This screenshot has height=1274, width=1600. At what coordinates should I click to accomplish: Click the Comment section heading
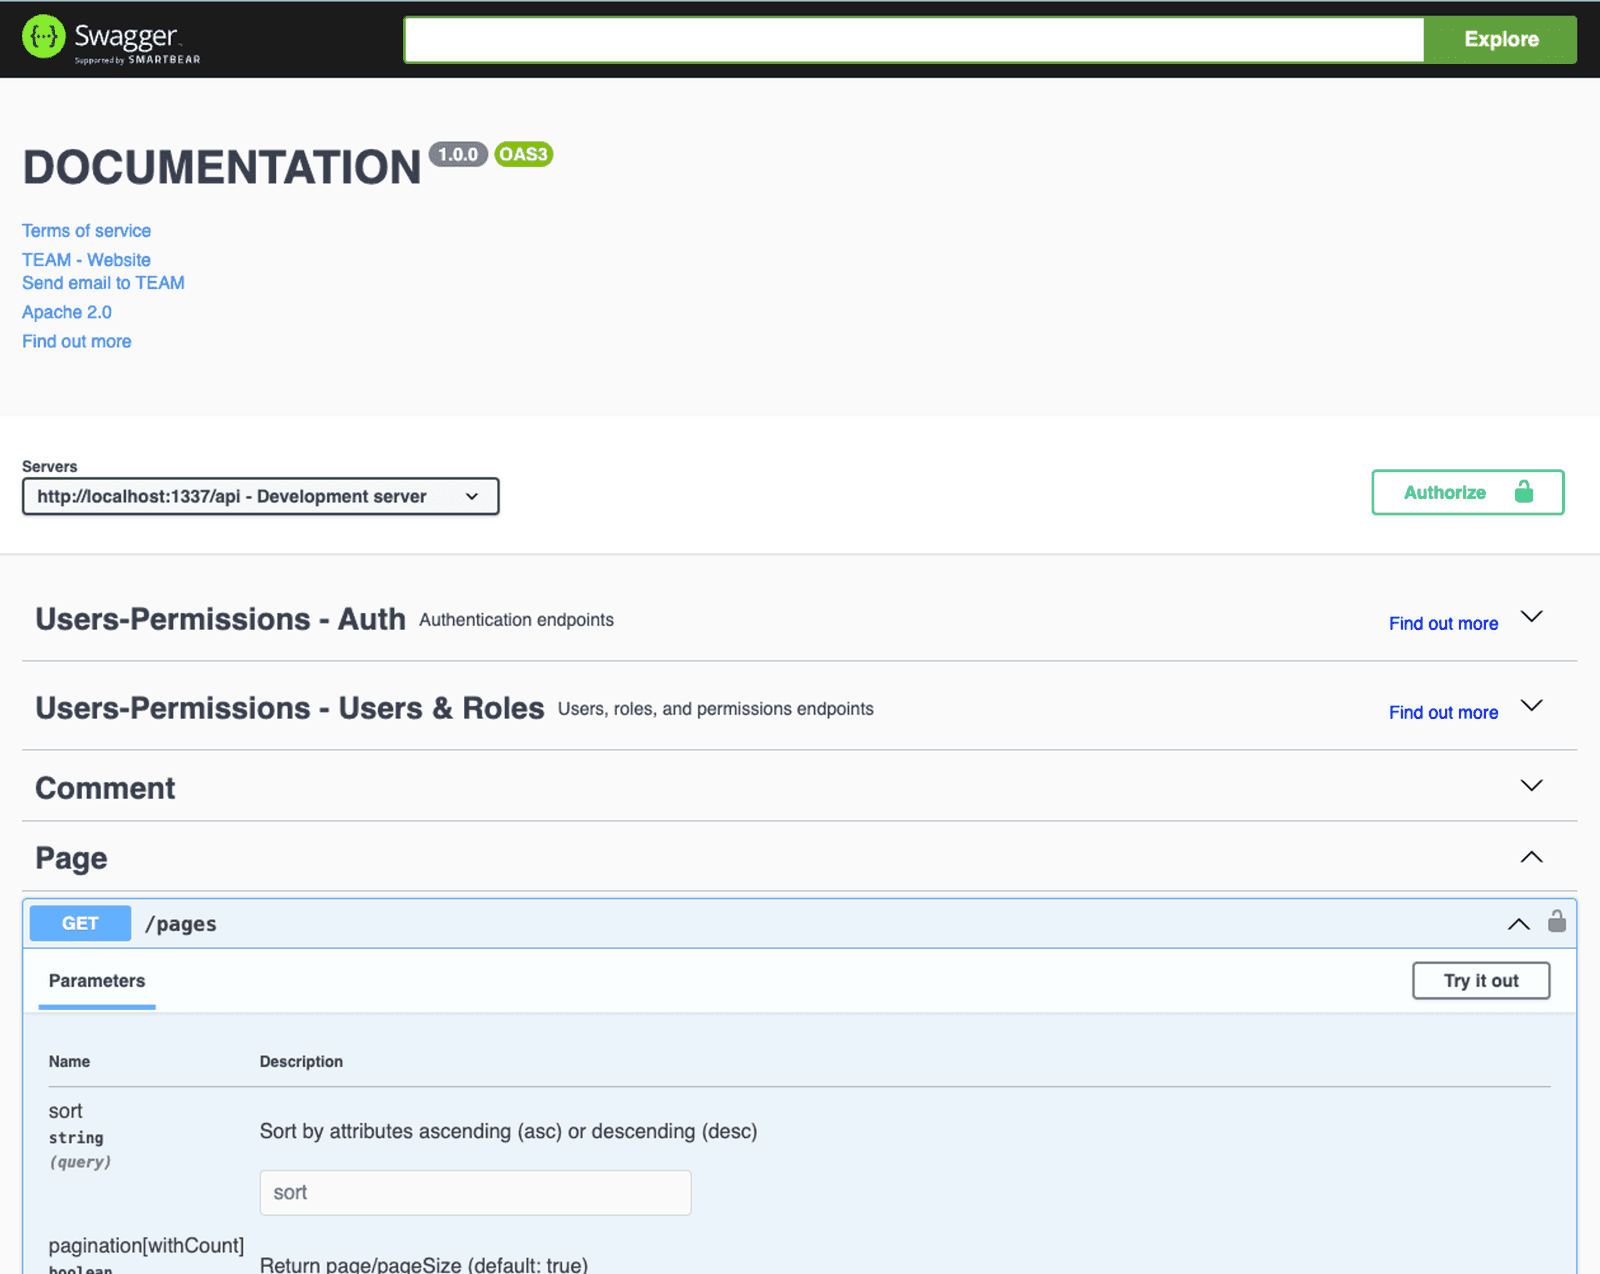pyautogui.click(x=105, y=788)
